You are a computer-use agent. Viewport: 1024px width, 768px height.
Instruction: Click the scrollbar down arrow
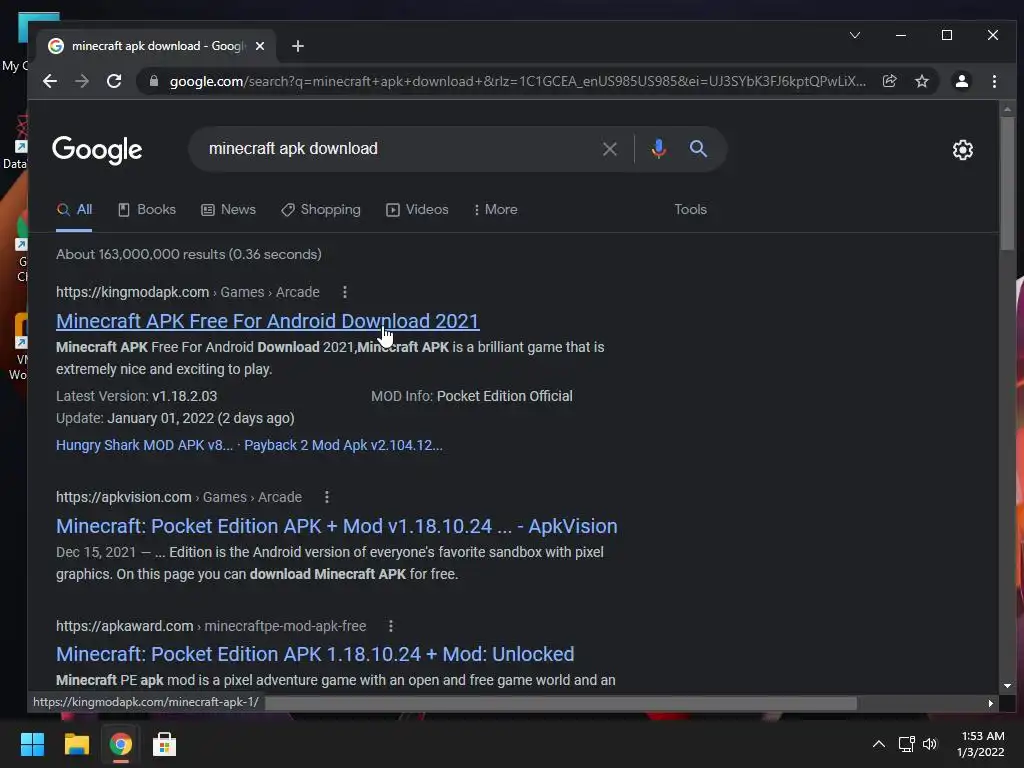pos(1007,686)
